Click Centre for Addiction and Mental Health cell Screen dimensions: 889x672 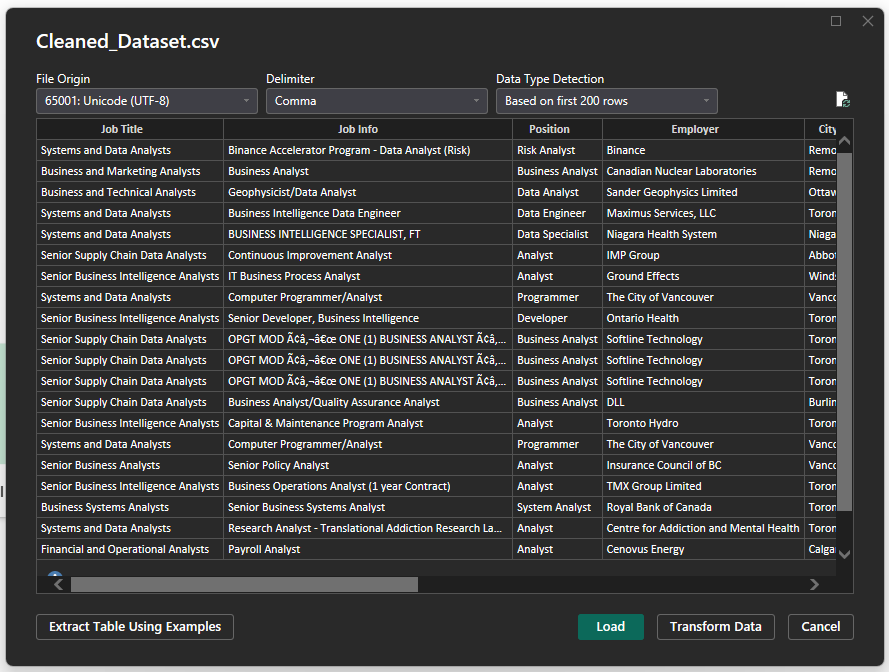[703, 528]
